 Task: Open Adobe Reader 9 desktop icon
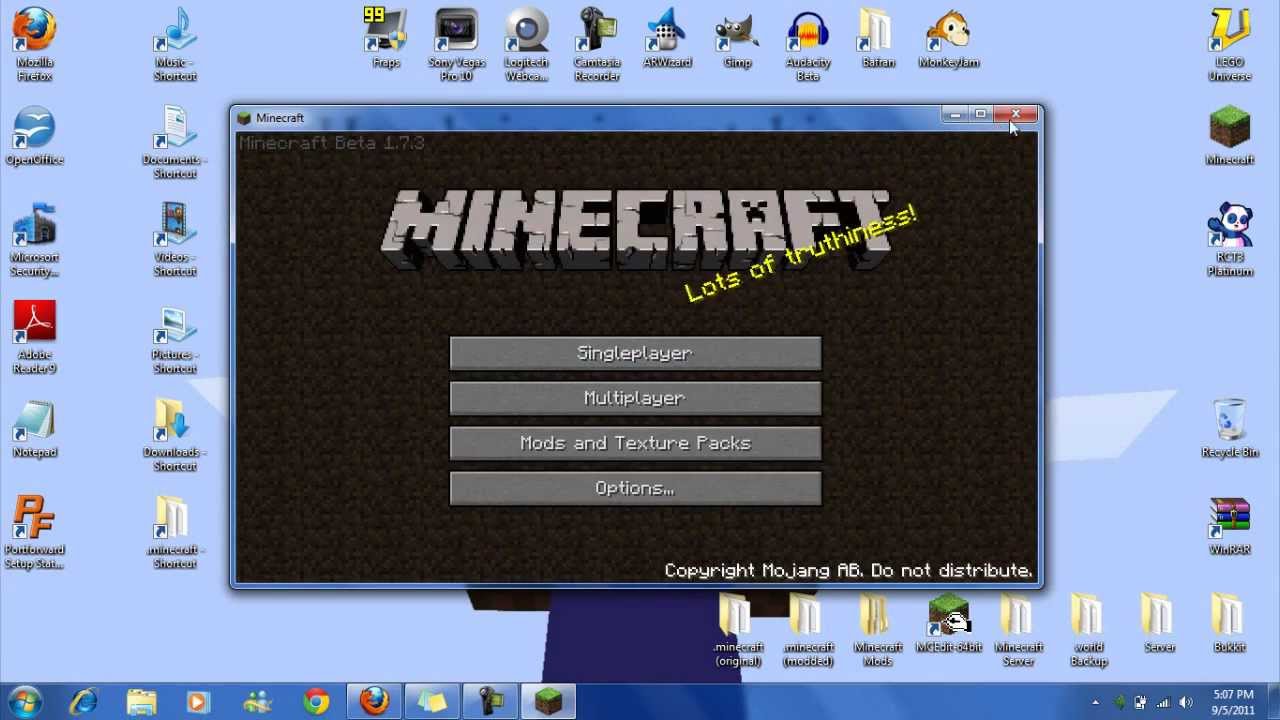pyautogui.click(x=34, y=337)
